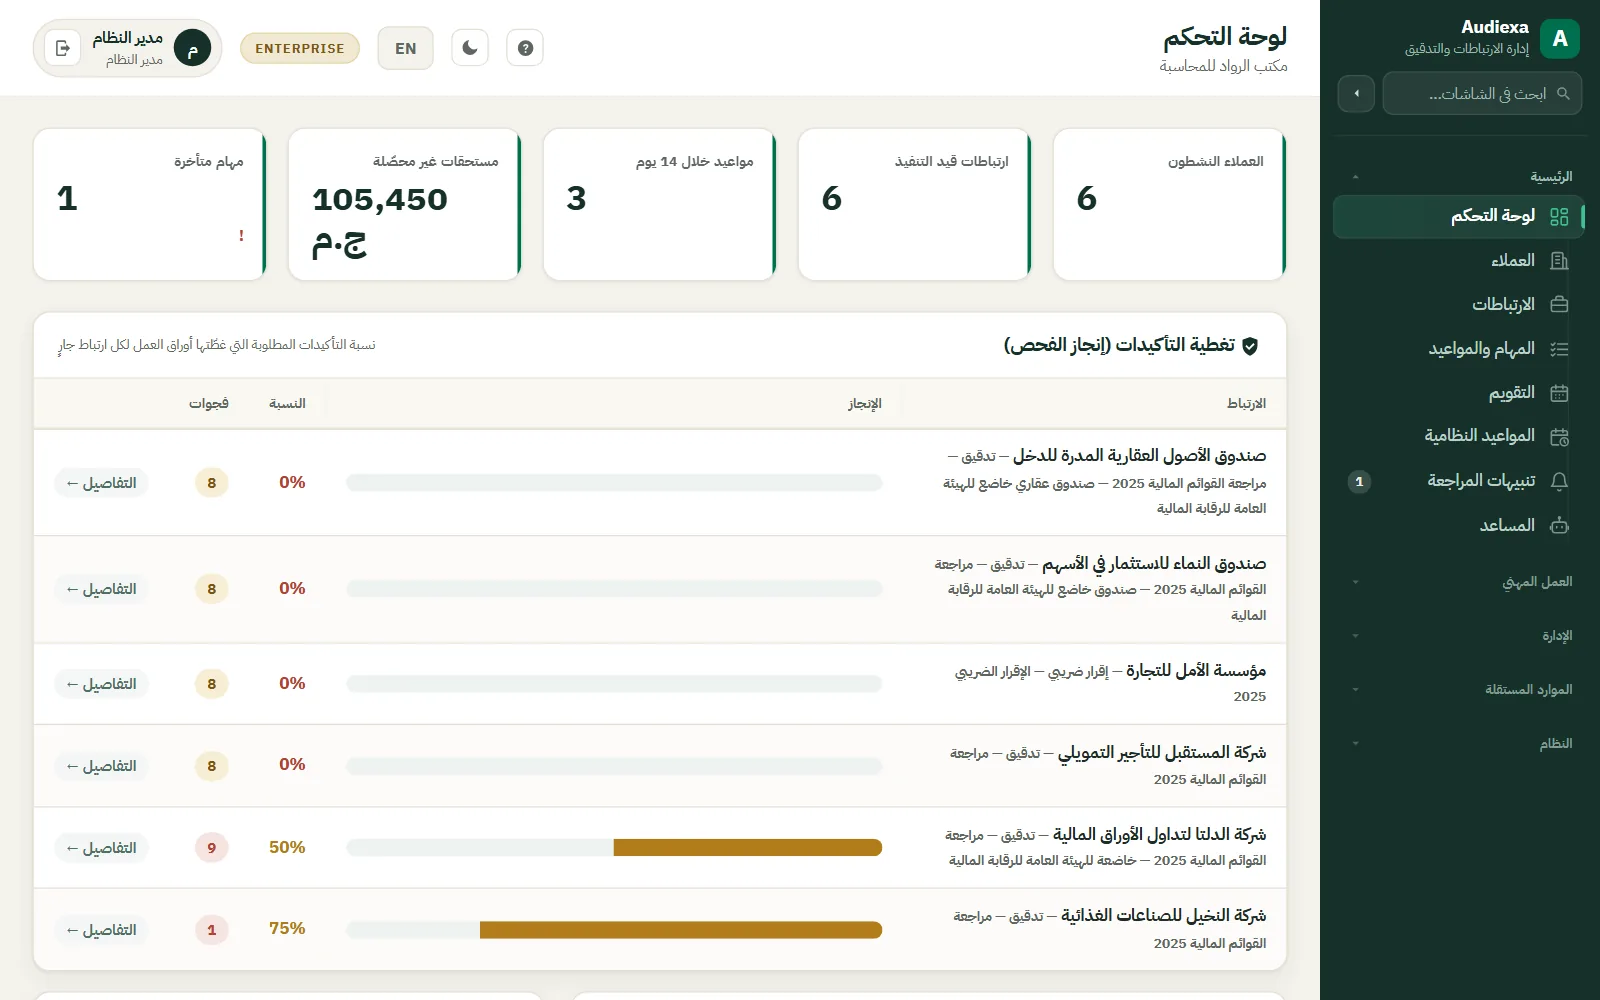Screen dimensions: 1600x1000
Task: Click the مستحقات غير محصّلة card
Action: tap(405, 204)
